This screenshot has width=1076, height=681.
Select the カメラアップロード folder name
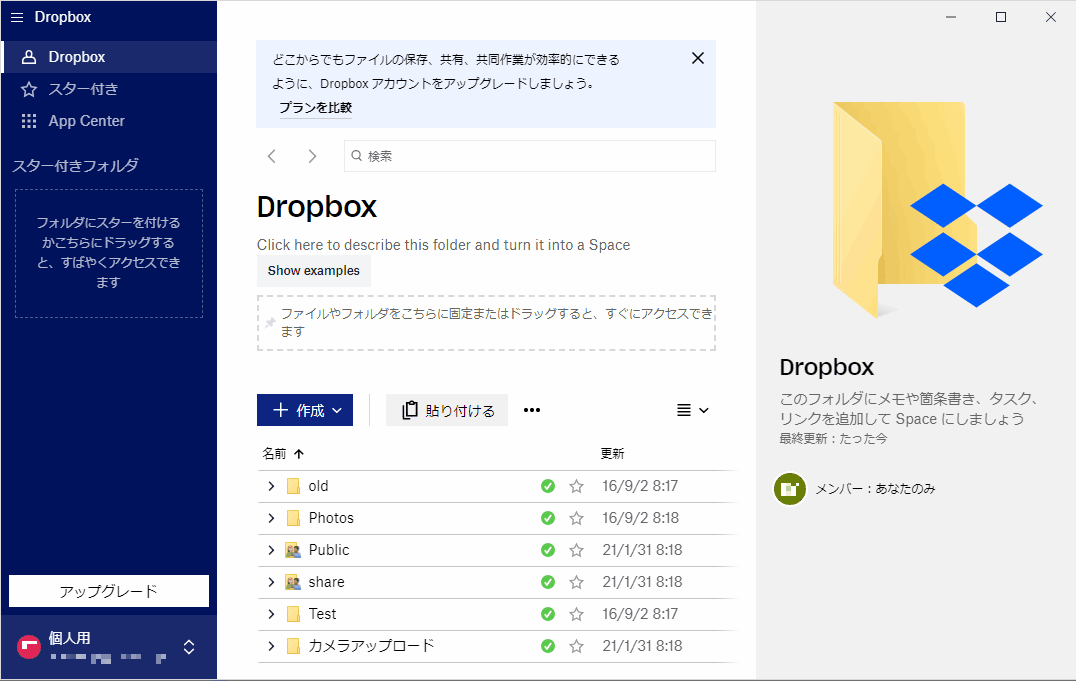371,646
